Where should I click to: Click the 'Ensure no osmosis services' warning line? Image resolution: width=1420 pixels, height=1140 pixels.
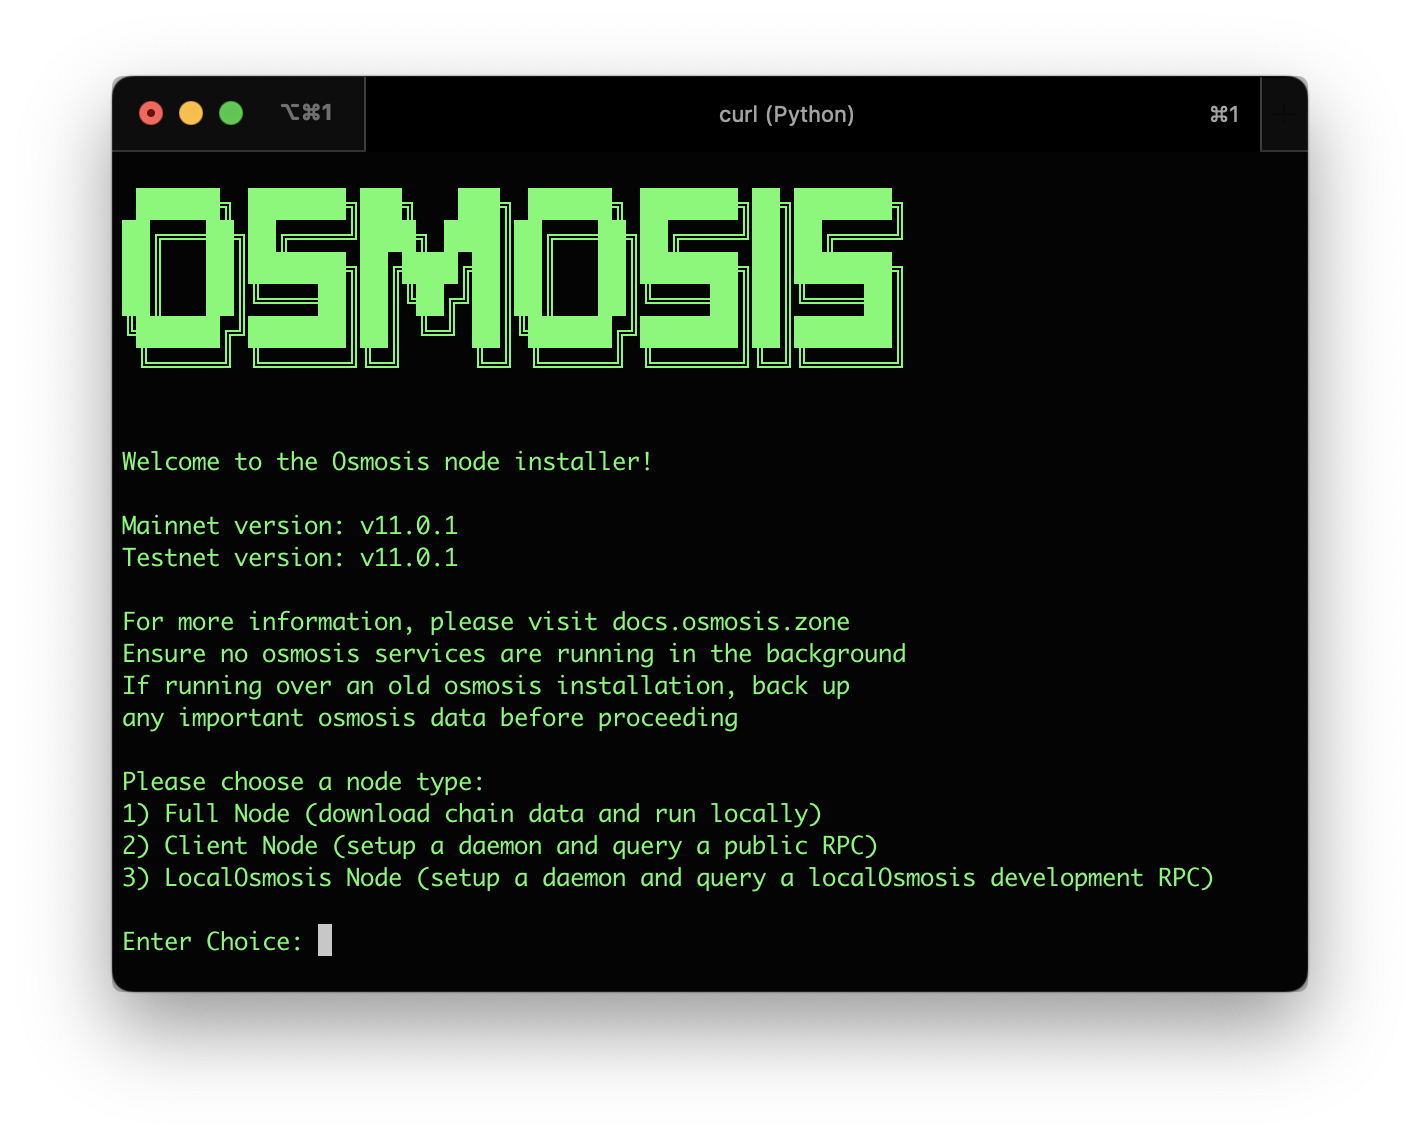coord(514,654)
